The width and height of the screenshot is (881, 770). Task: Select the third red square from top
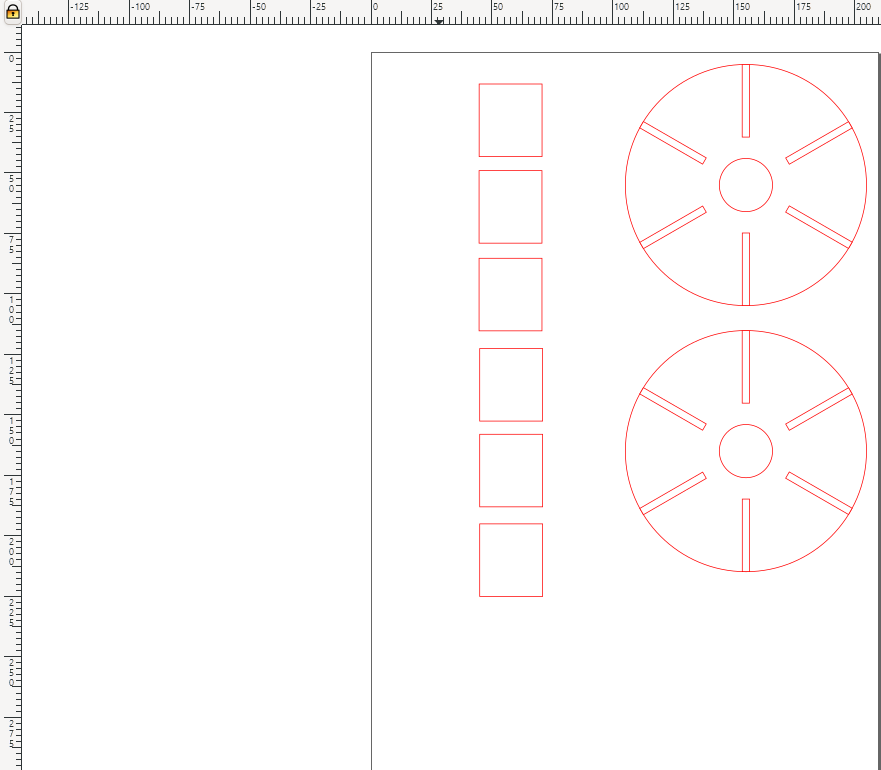[510, 295]
